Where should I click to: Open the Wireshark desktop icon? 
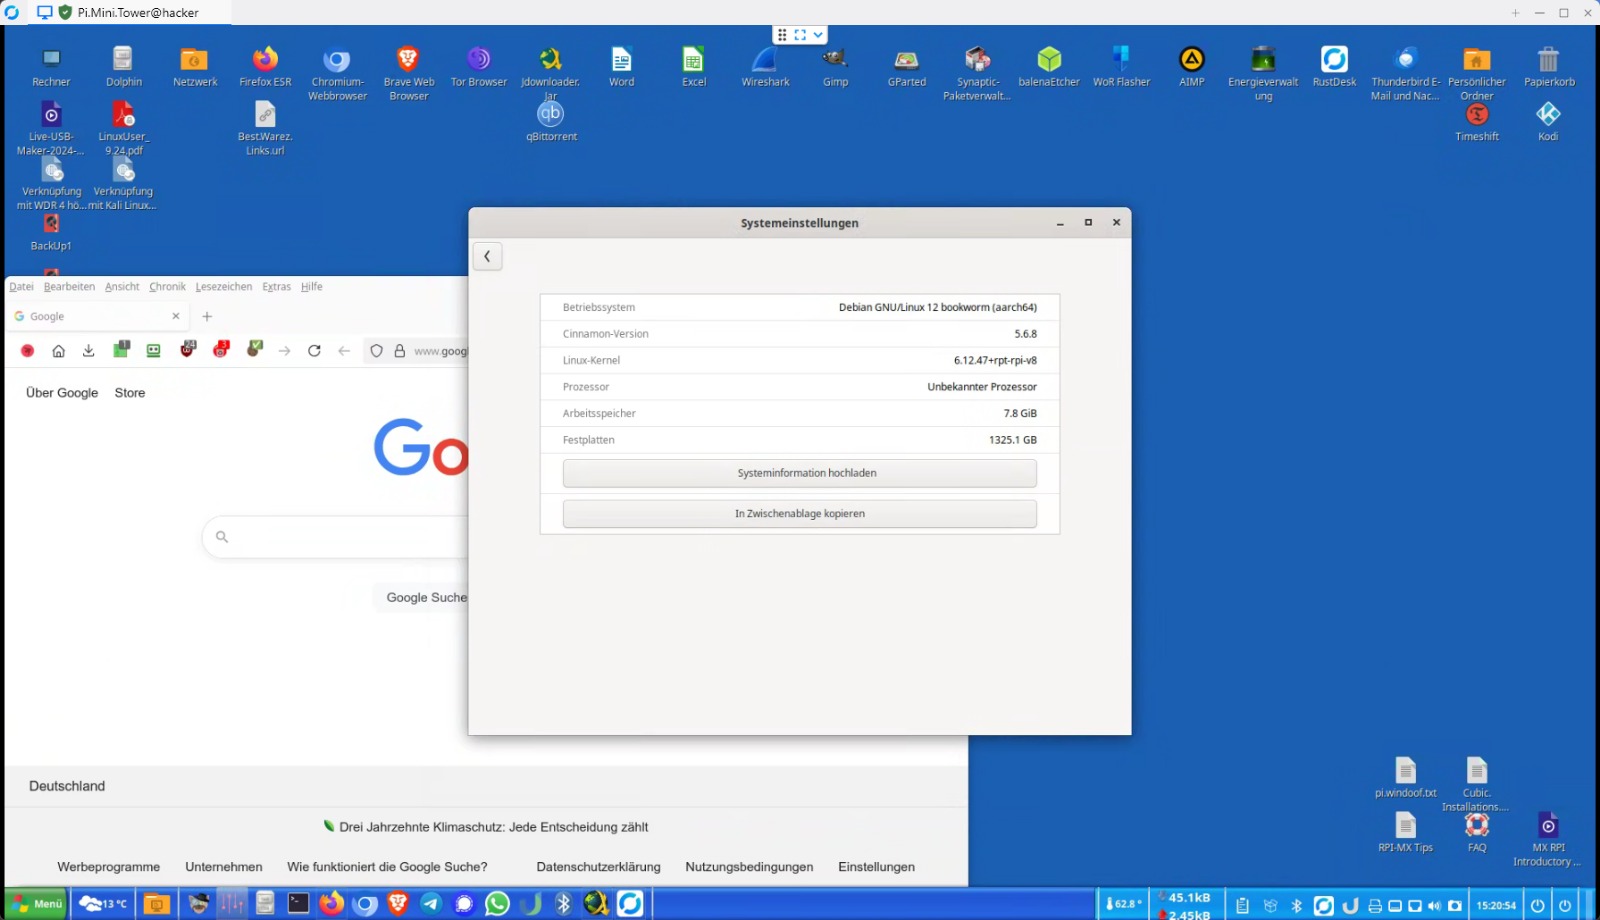765,67
